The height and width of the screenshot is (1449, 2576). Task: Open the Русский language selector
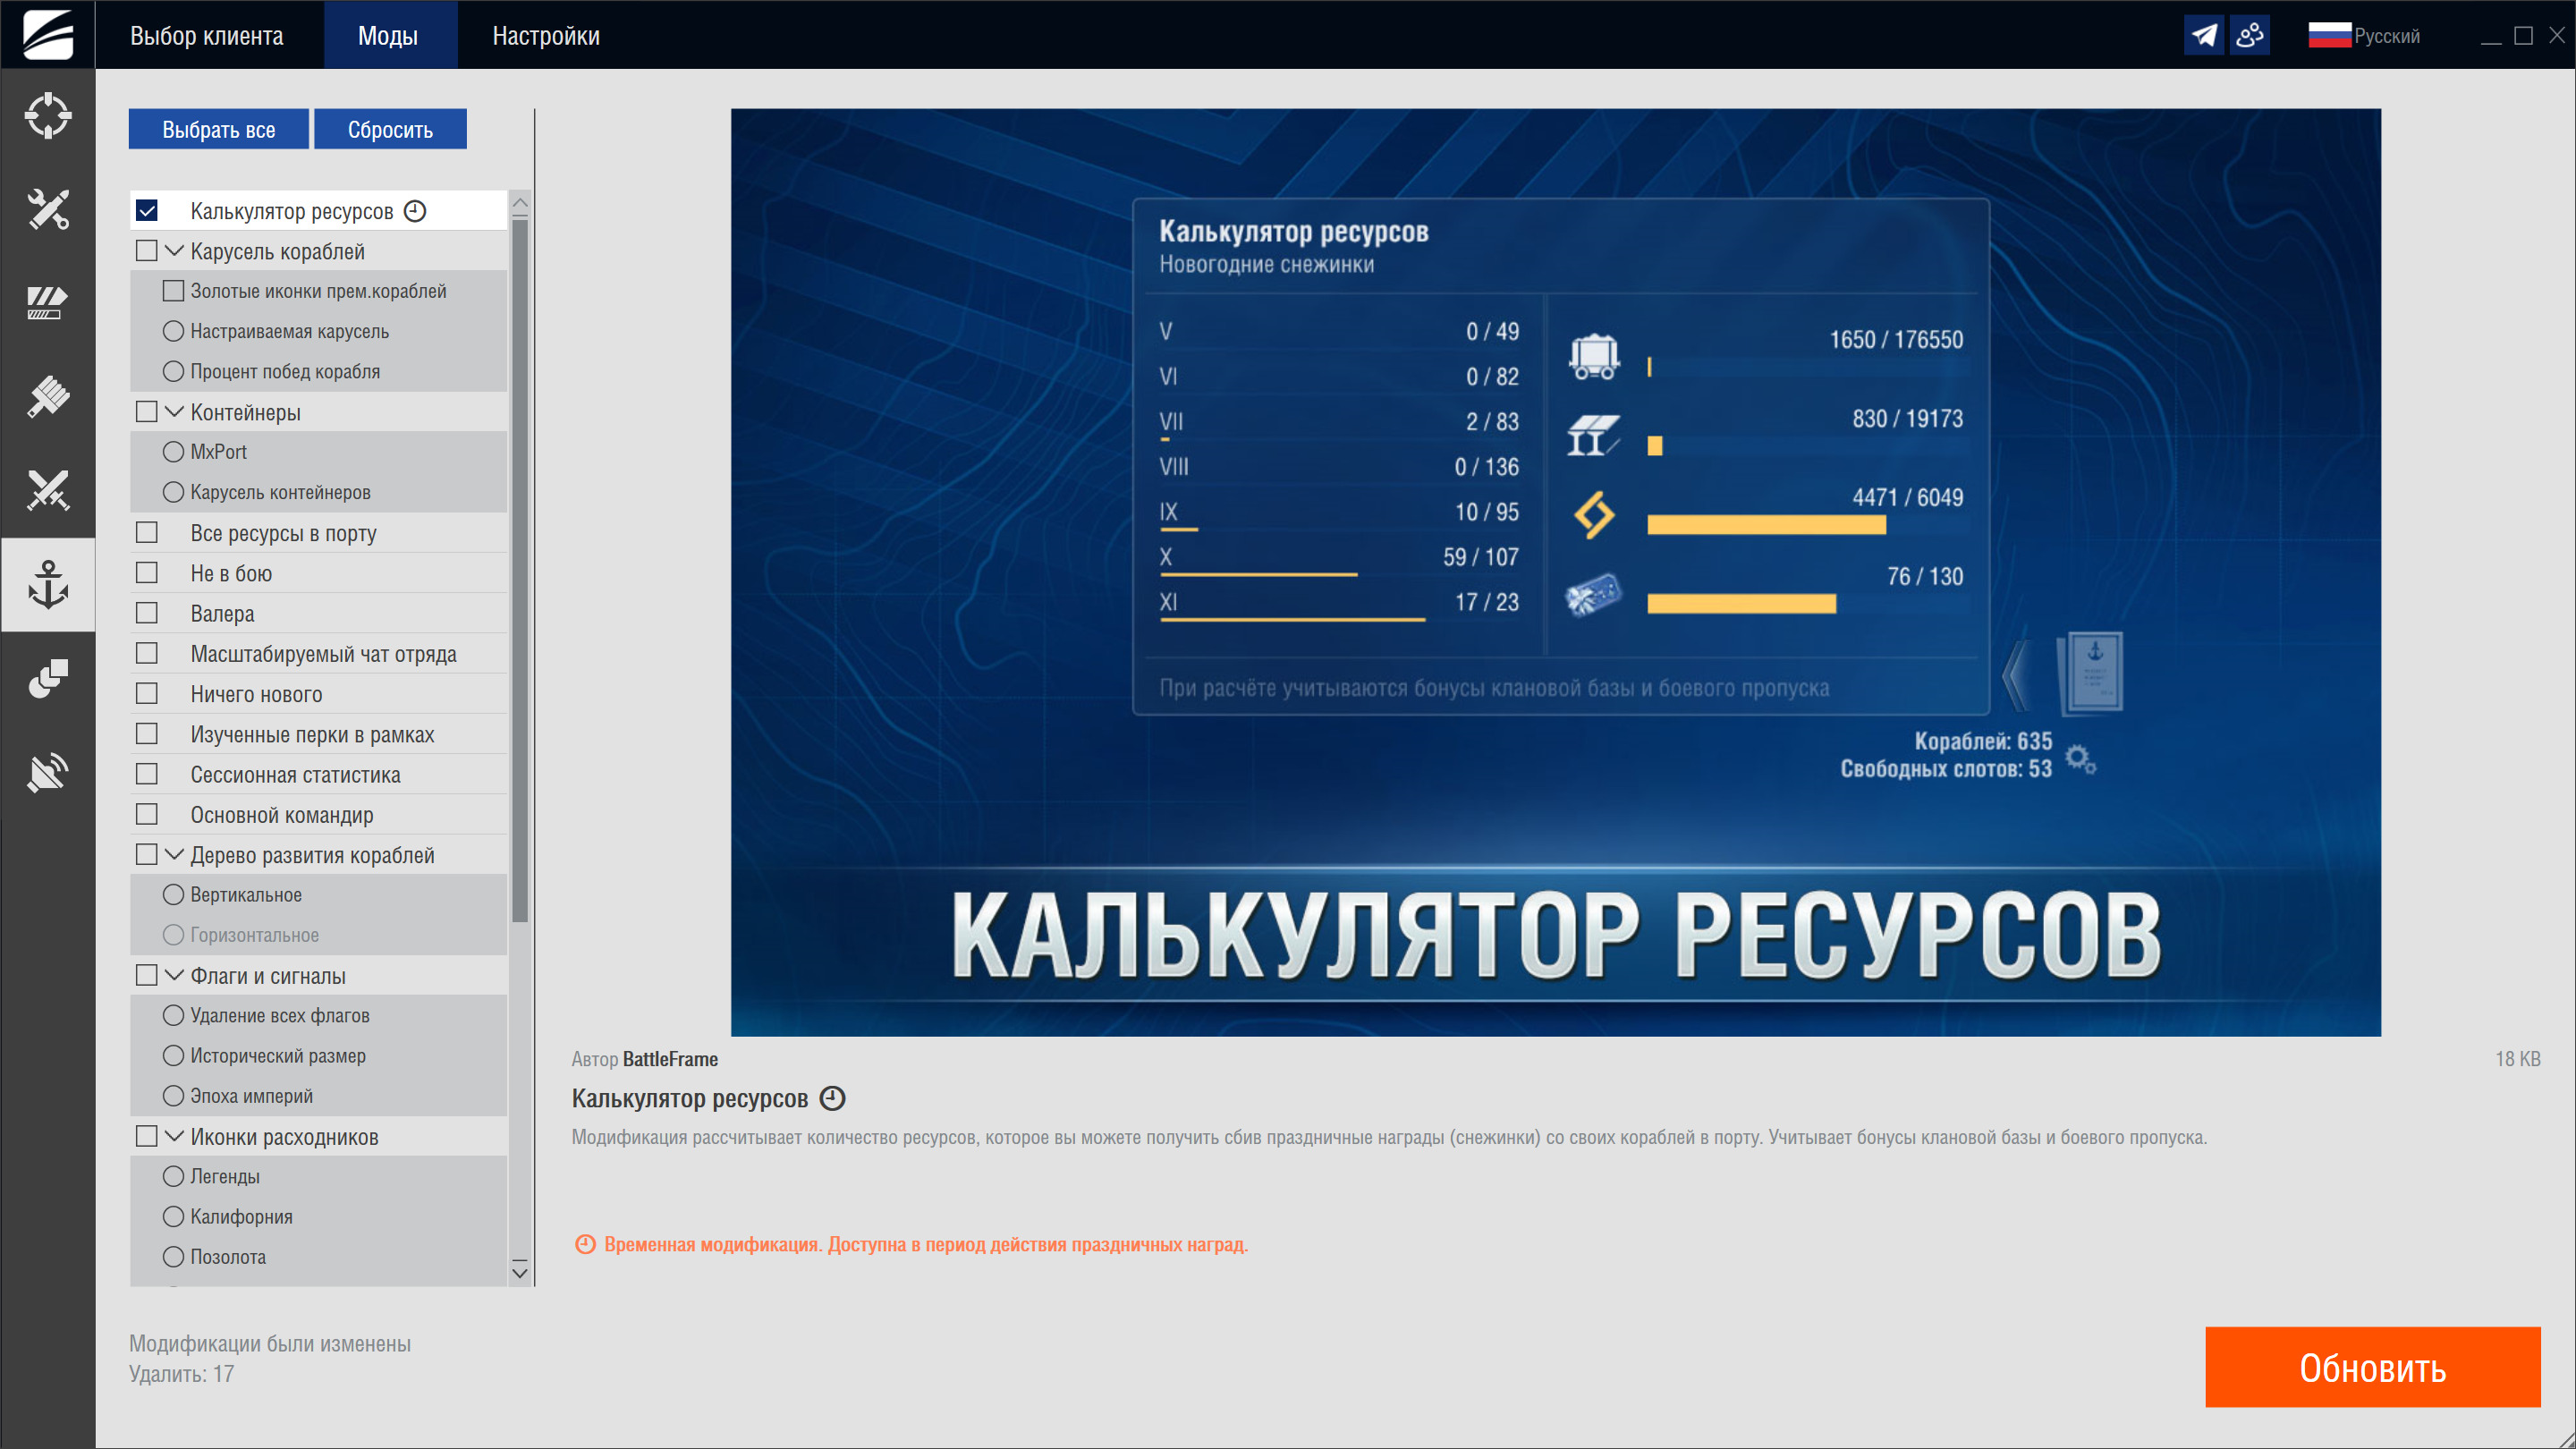(x=2364, y=36)
